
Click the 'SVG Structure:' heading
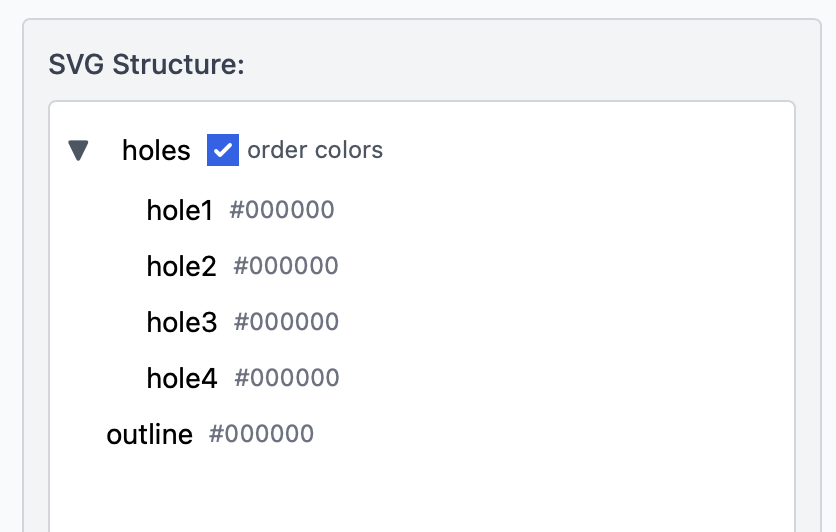(x=147, y=65)
